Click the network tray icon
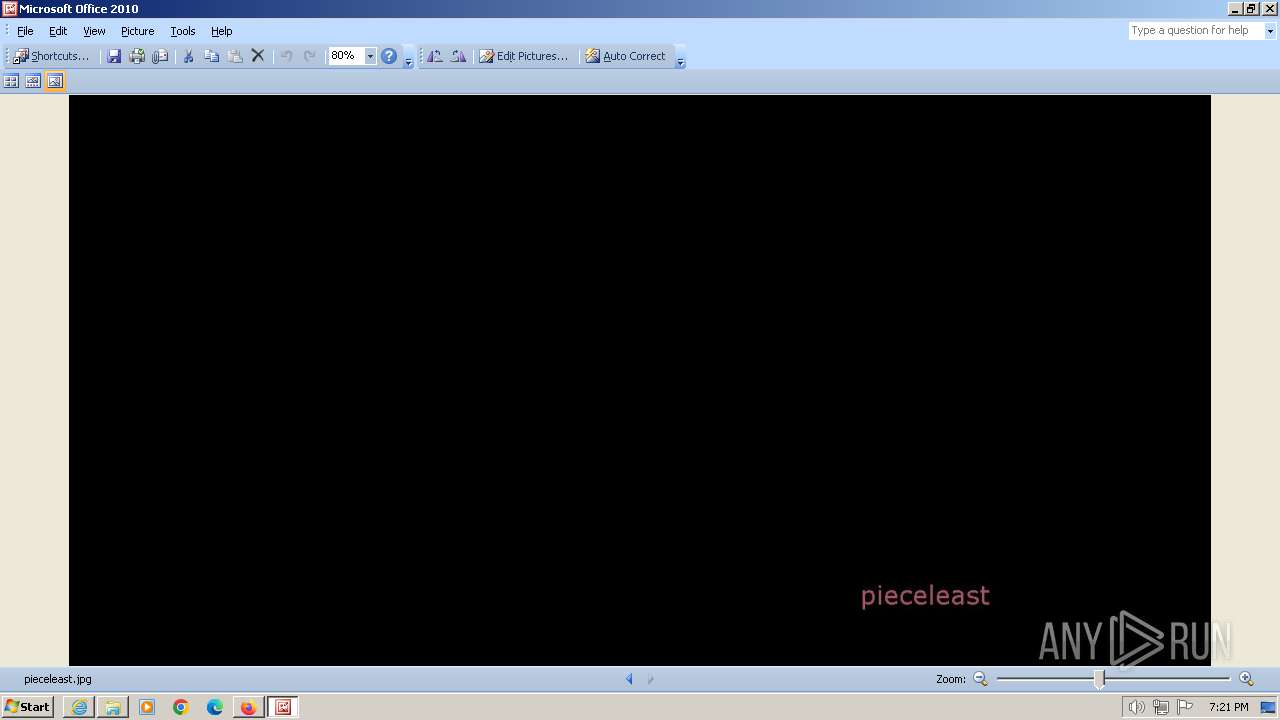Image resolution: width=1280 pixels, height=720 pixels. (1161, 707)
